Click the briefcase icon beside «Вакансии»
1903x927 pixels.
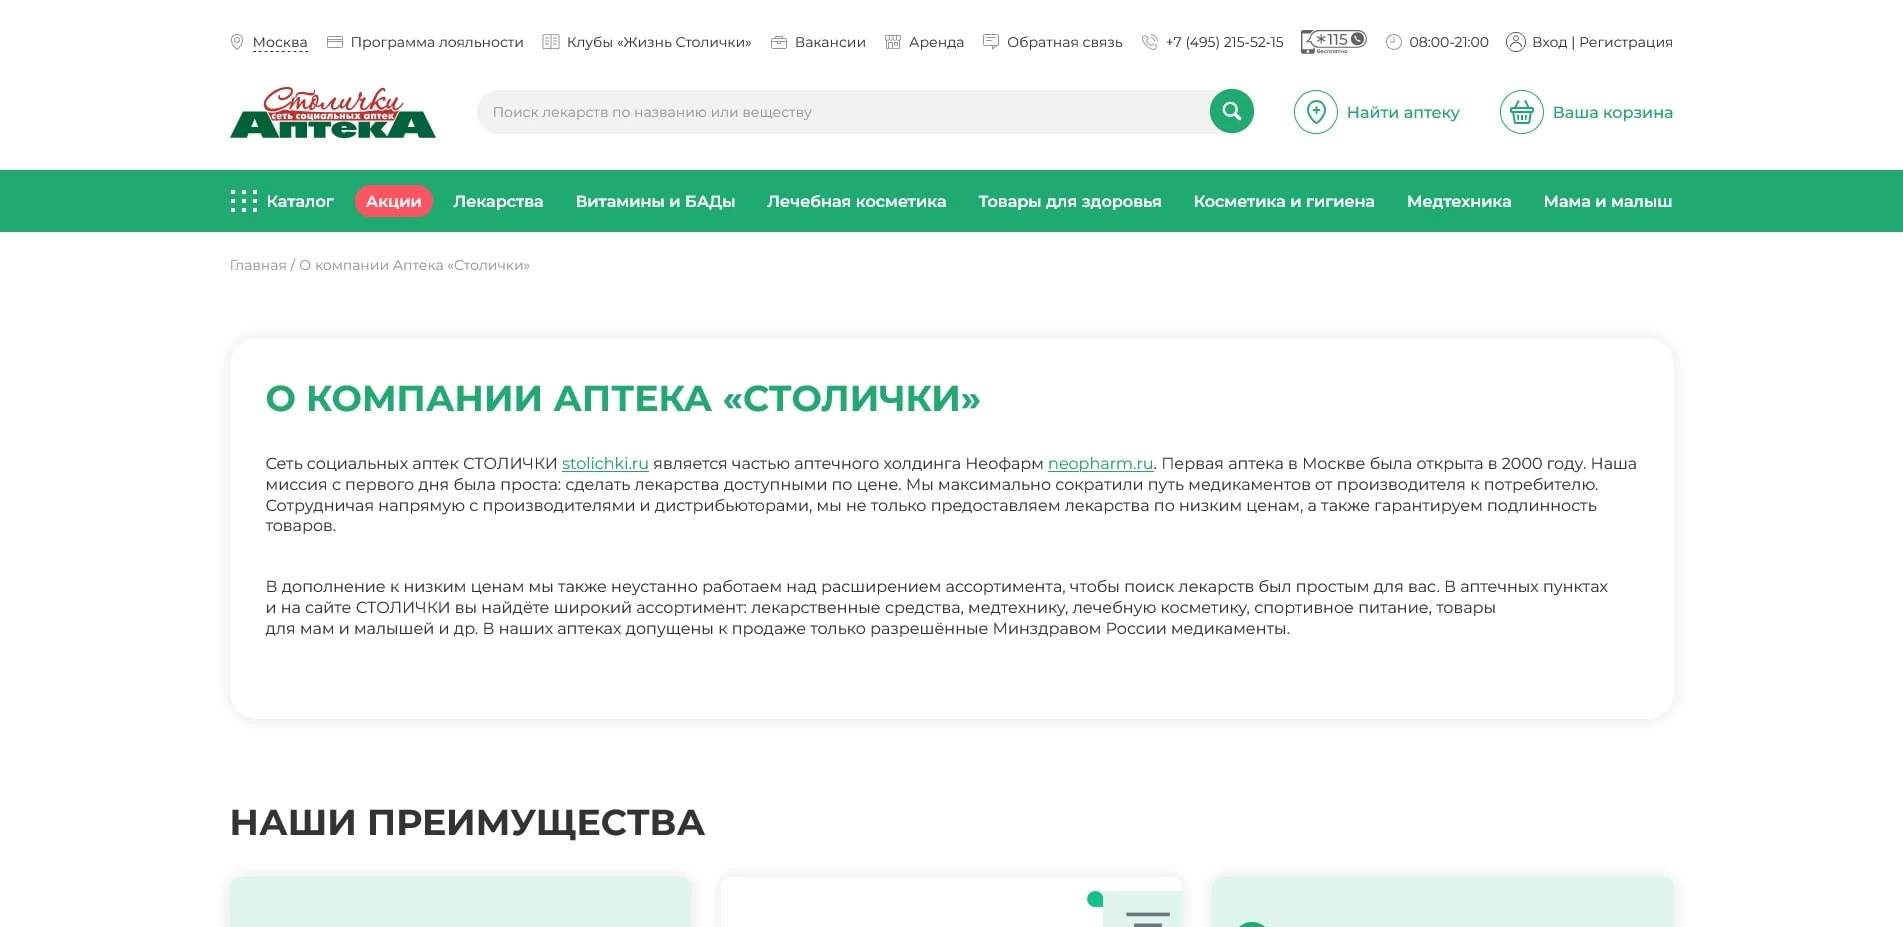click(777, 41)
